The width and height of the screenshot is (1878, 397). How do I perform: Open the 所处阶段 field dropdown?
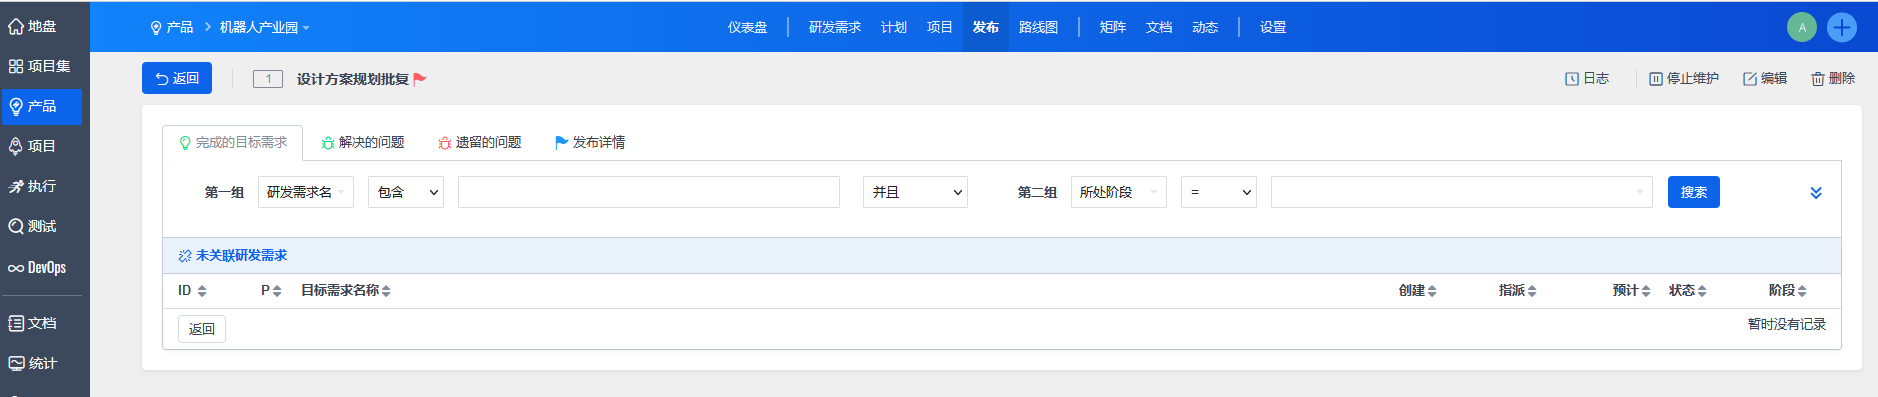pos(1119,192)
